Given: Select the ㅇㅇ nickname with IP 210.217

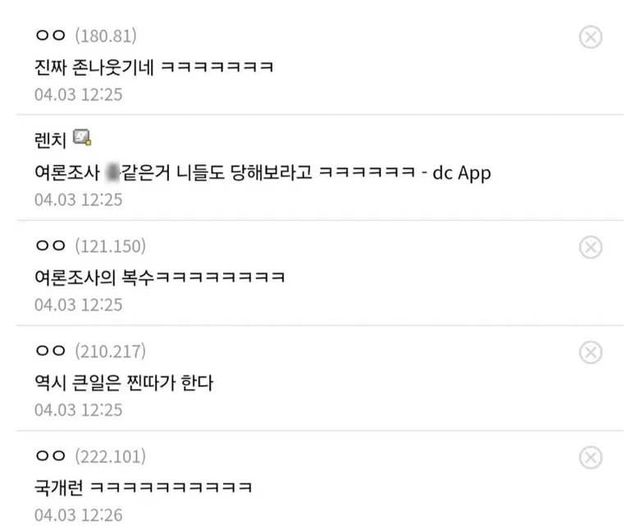Looking at the screenshot, I should tap(51, 351).
